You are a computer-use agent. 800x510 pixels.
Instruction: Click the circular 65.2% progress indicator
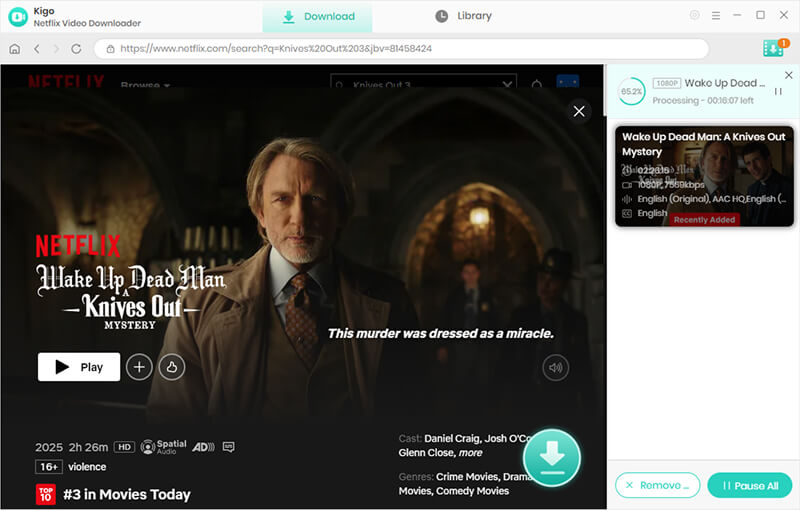pyautogui.click(x=631, y=91)
